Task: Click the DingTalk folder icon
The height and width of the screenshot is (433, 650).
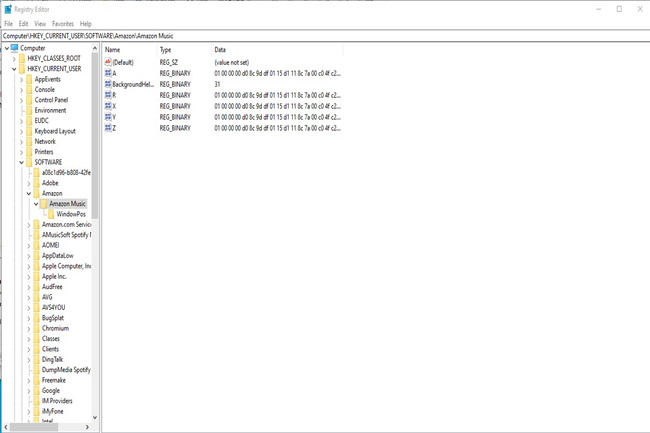Action: tap(36, 359)
